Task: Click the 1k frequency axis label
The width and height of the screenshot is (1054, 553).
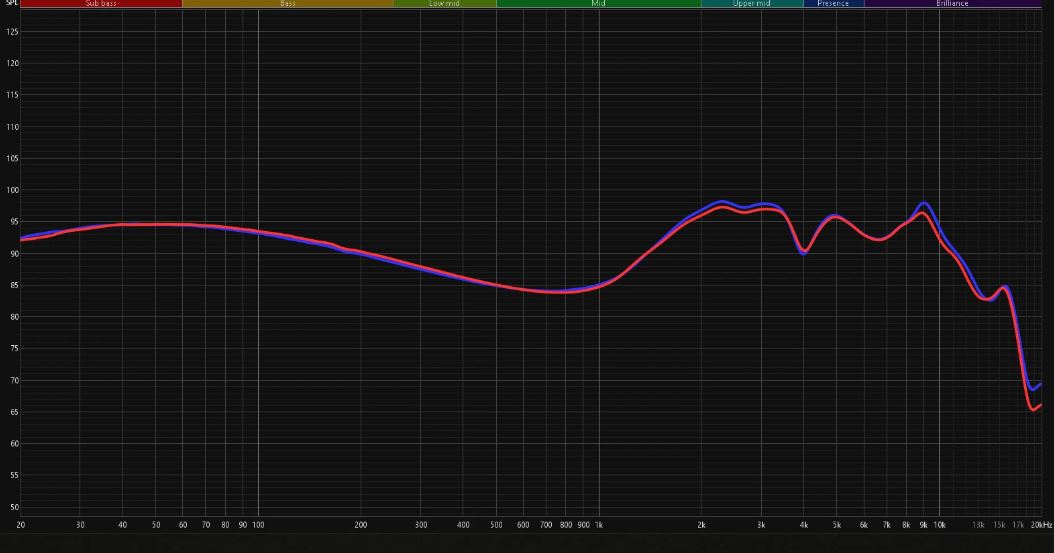Action: tap(599, 524)
